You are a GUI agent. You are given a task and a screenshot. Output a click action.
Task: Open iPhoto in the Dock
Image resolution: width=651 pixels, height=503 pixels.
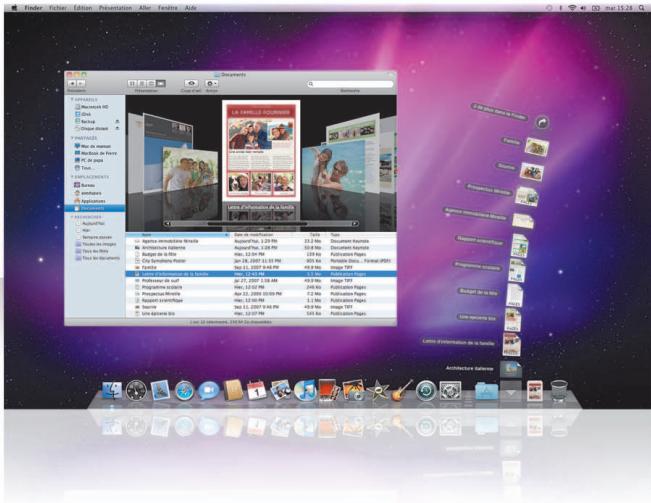click(354, 390)
